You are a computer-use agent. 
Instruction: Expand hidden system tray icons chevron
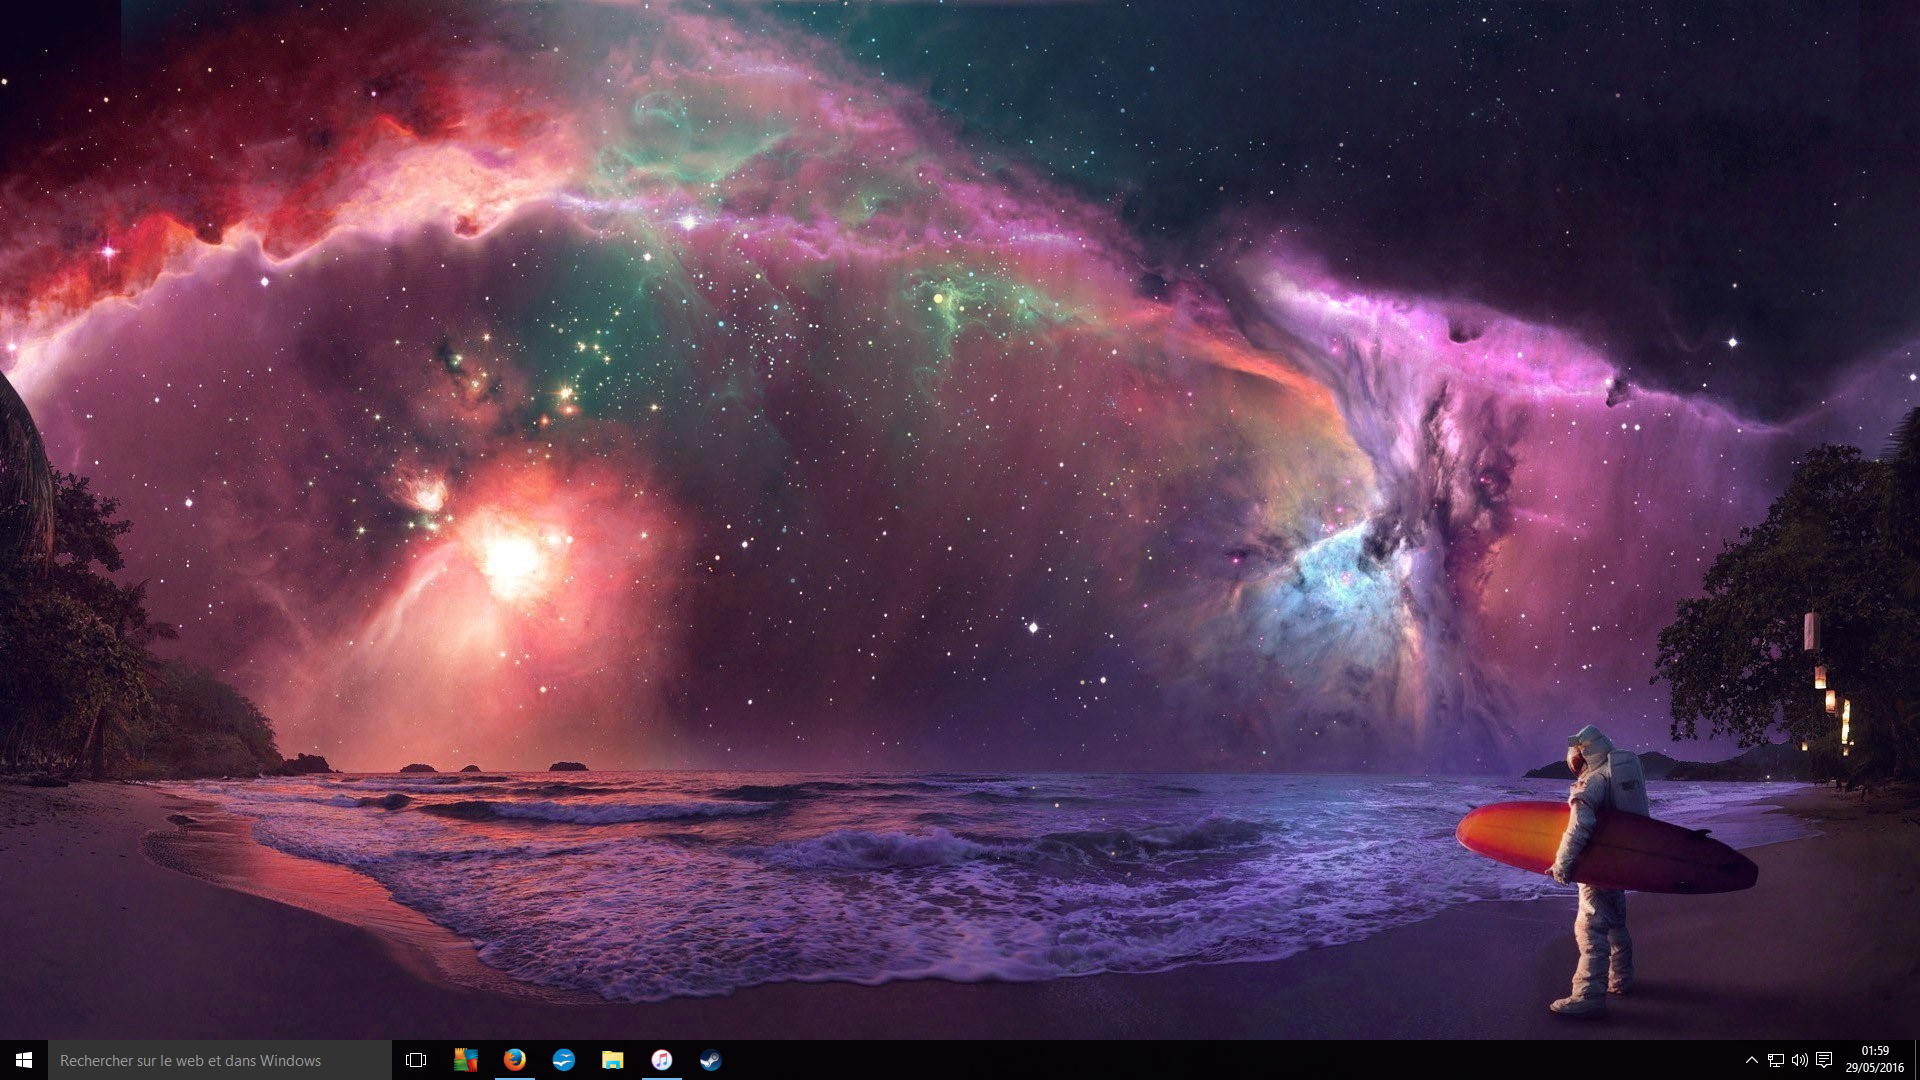pyautogui.click(x=1751, y=1060)
